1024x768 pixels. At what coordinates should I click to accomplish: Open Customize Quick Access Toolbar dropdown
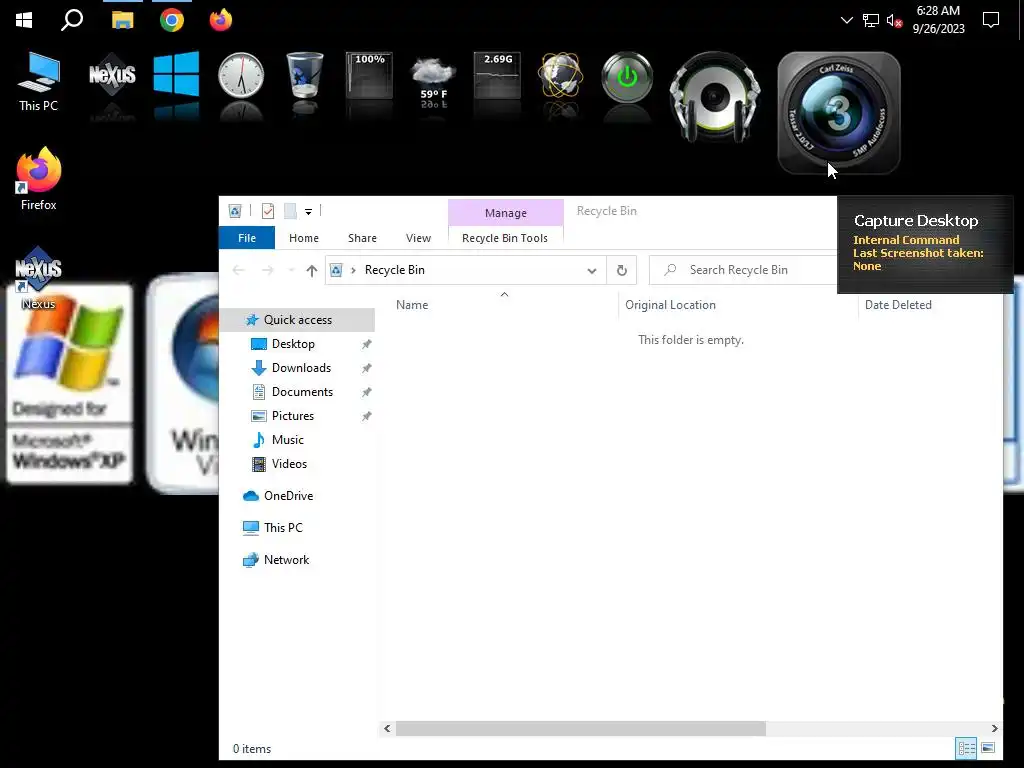[308, 212]
